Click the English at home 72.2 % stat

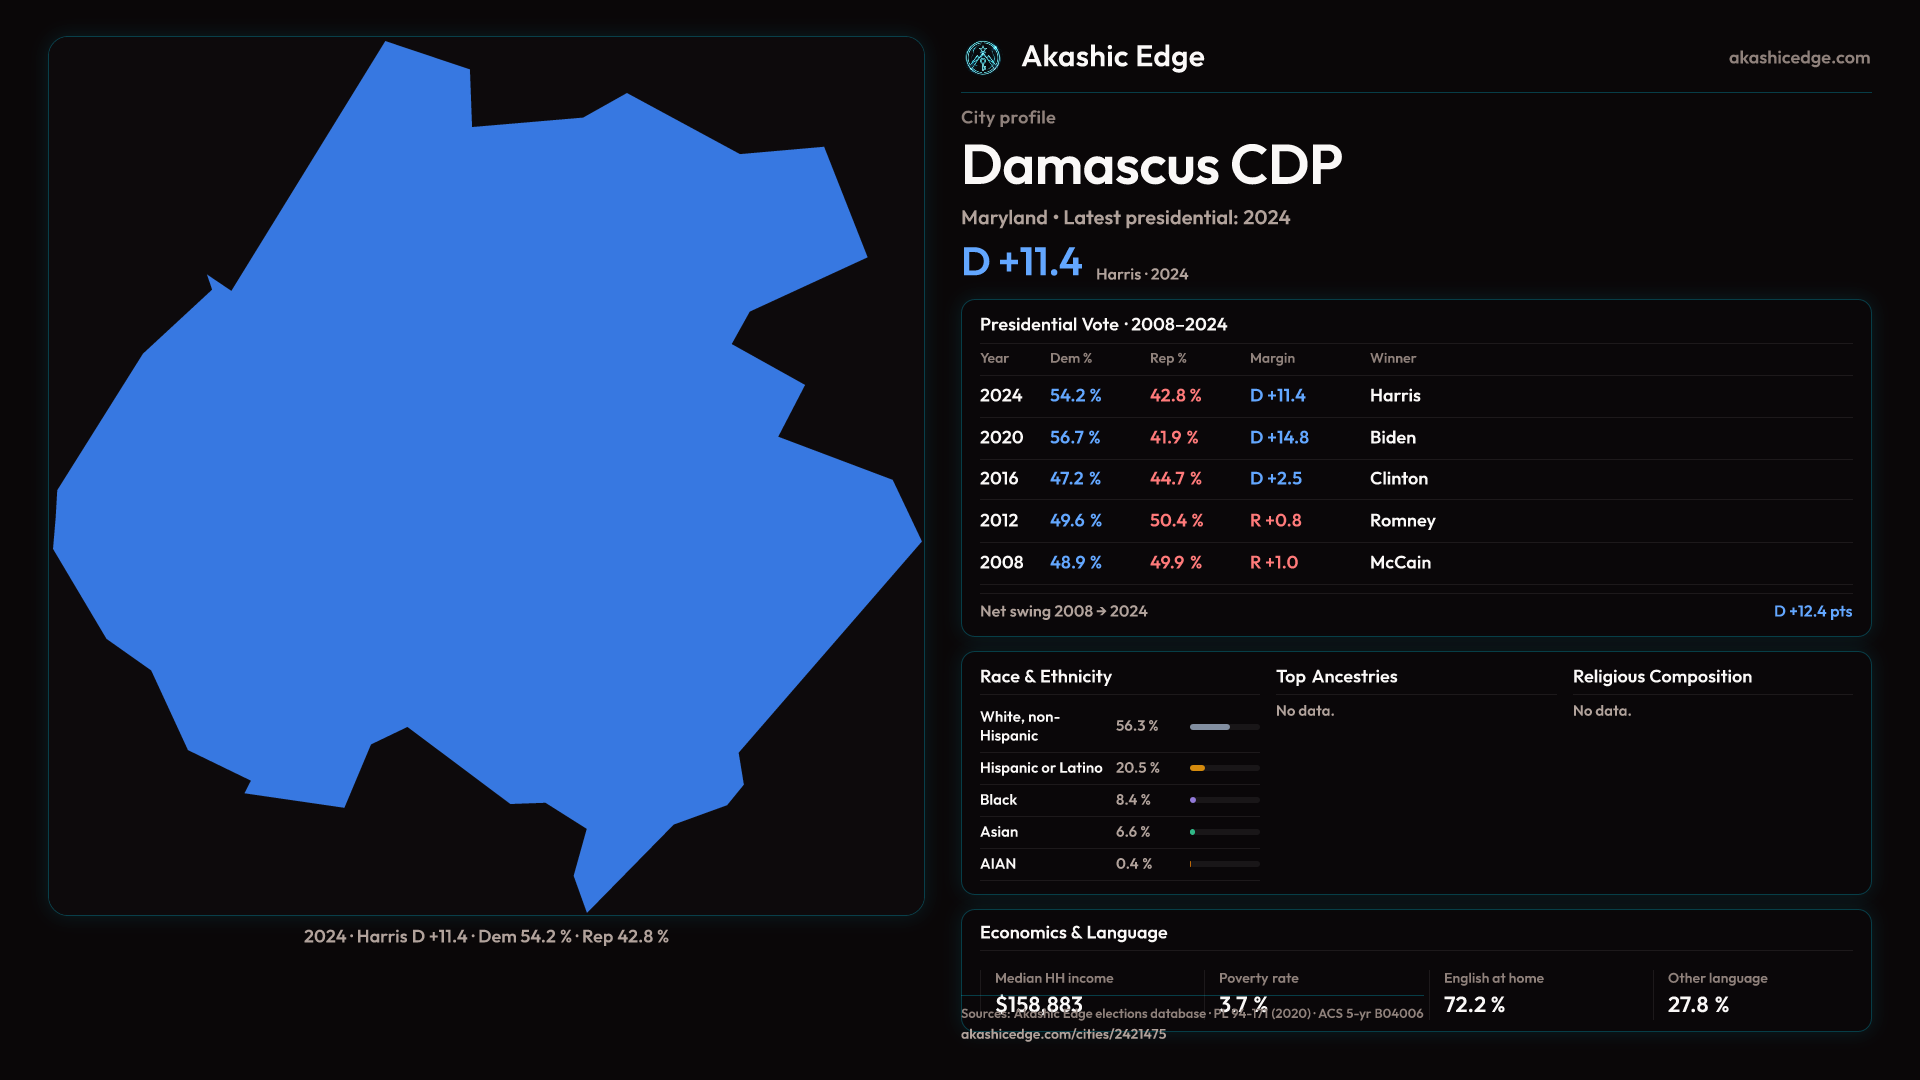(x=1474, y=1005)
